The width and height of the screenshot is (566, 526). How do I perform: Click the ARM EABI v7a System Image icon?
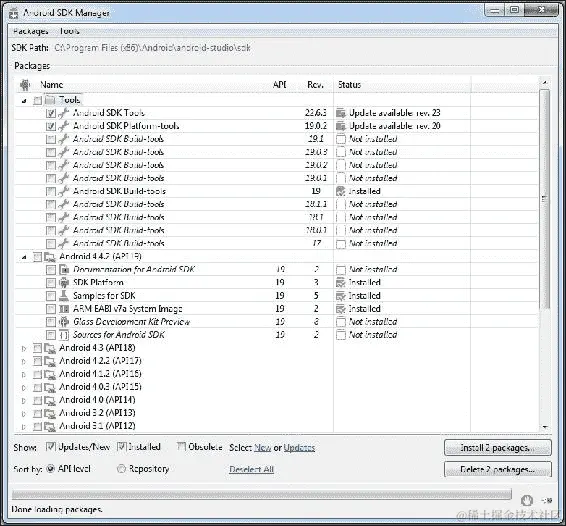coord(64,309)
